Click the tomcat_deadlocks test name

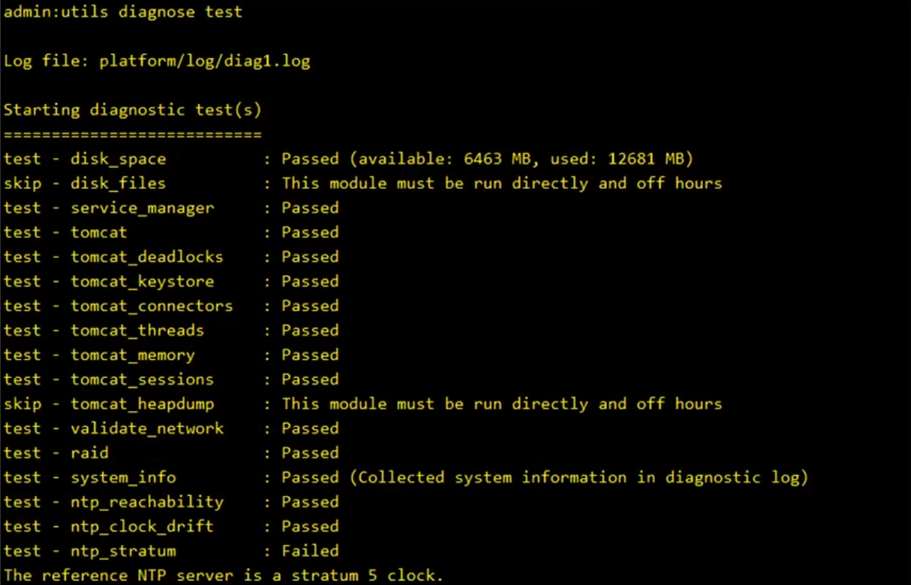147,257
